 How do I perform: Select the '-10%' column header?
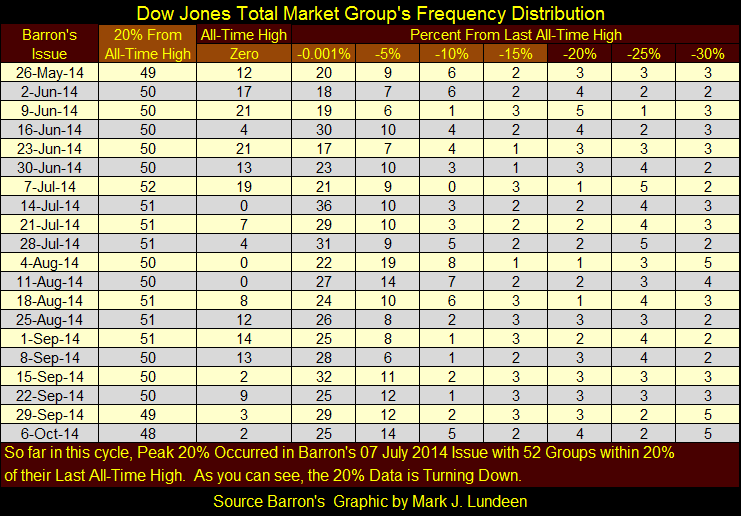point(451,53)
